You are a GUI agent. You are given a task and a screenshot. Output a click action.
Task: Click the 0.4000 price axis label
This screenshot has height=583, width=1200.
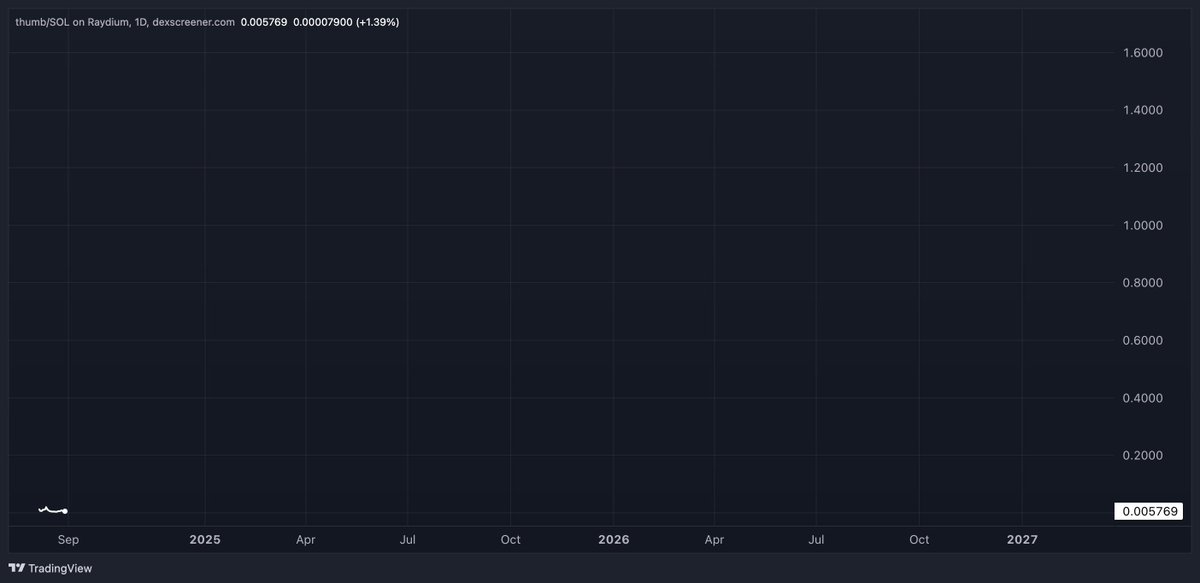pos(1142,398)
